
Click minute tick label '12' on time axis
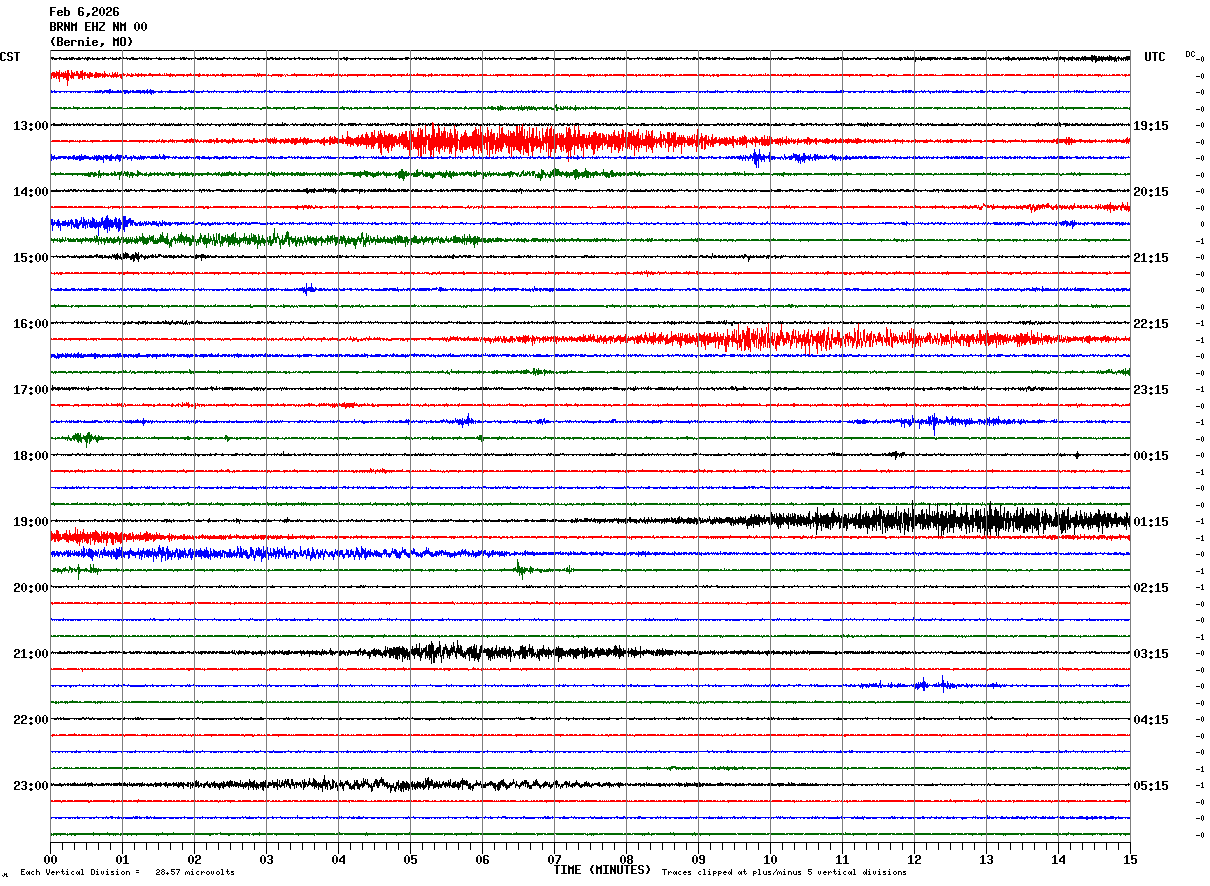point(915,859)
